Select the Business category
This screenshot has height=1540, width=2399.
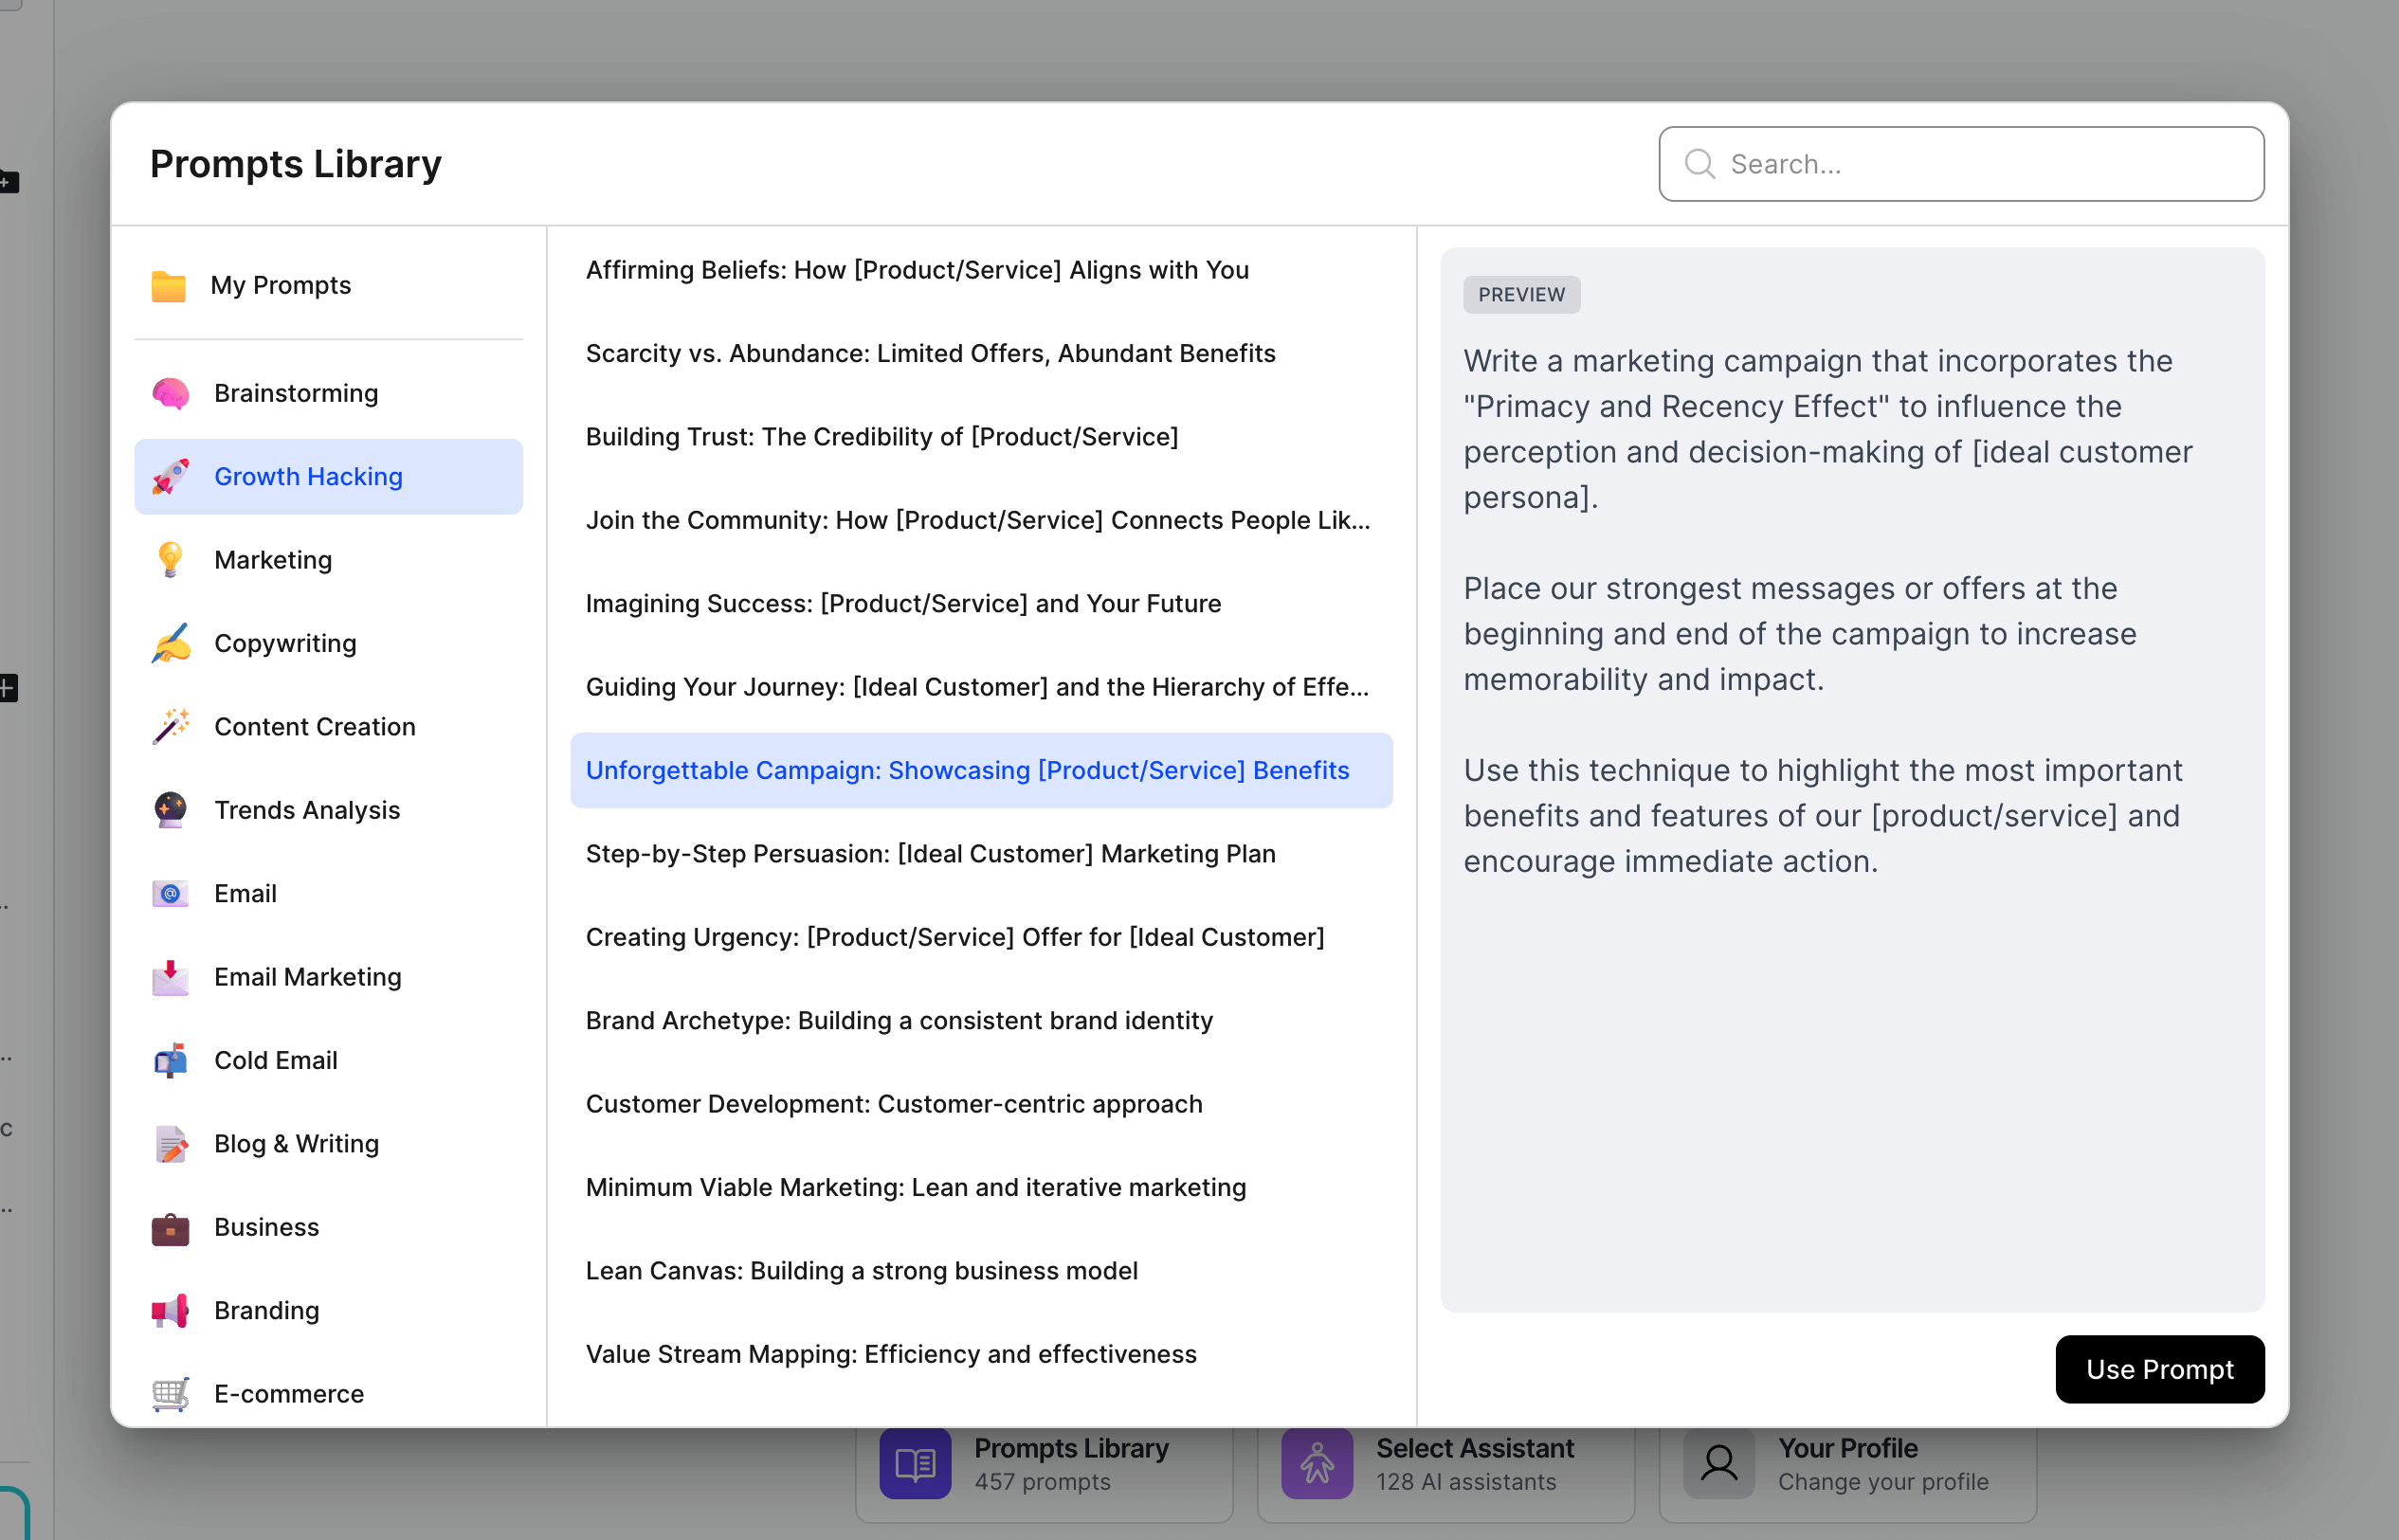click(x=266, y=1227)
